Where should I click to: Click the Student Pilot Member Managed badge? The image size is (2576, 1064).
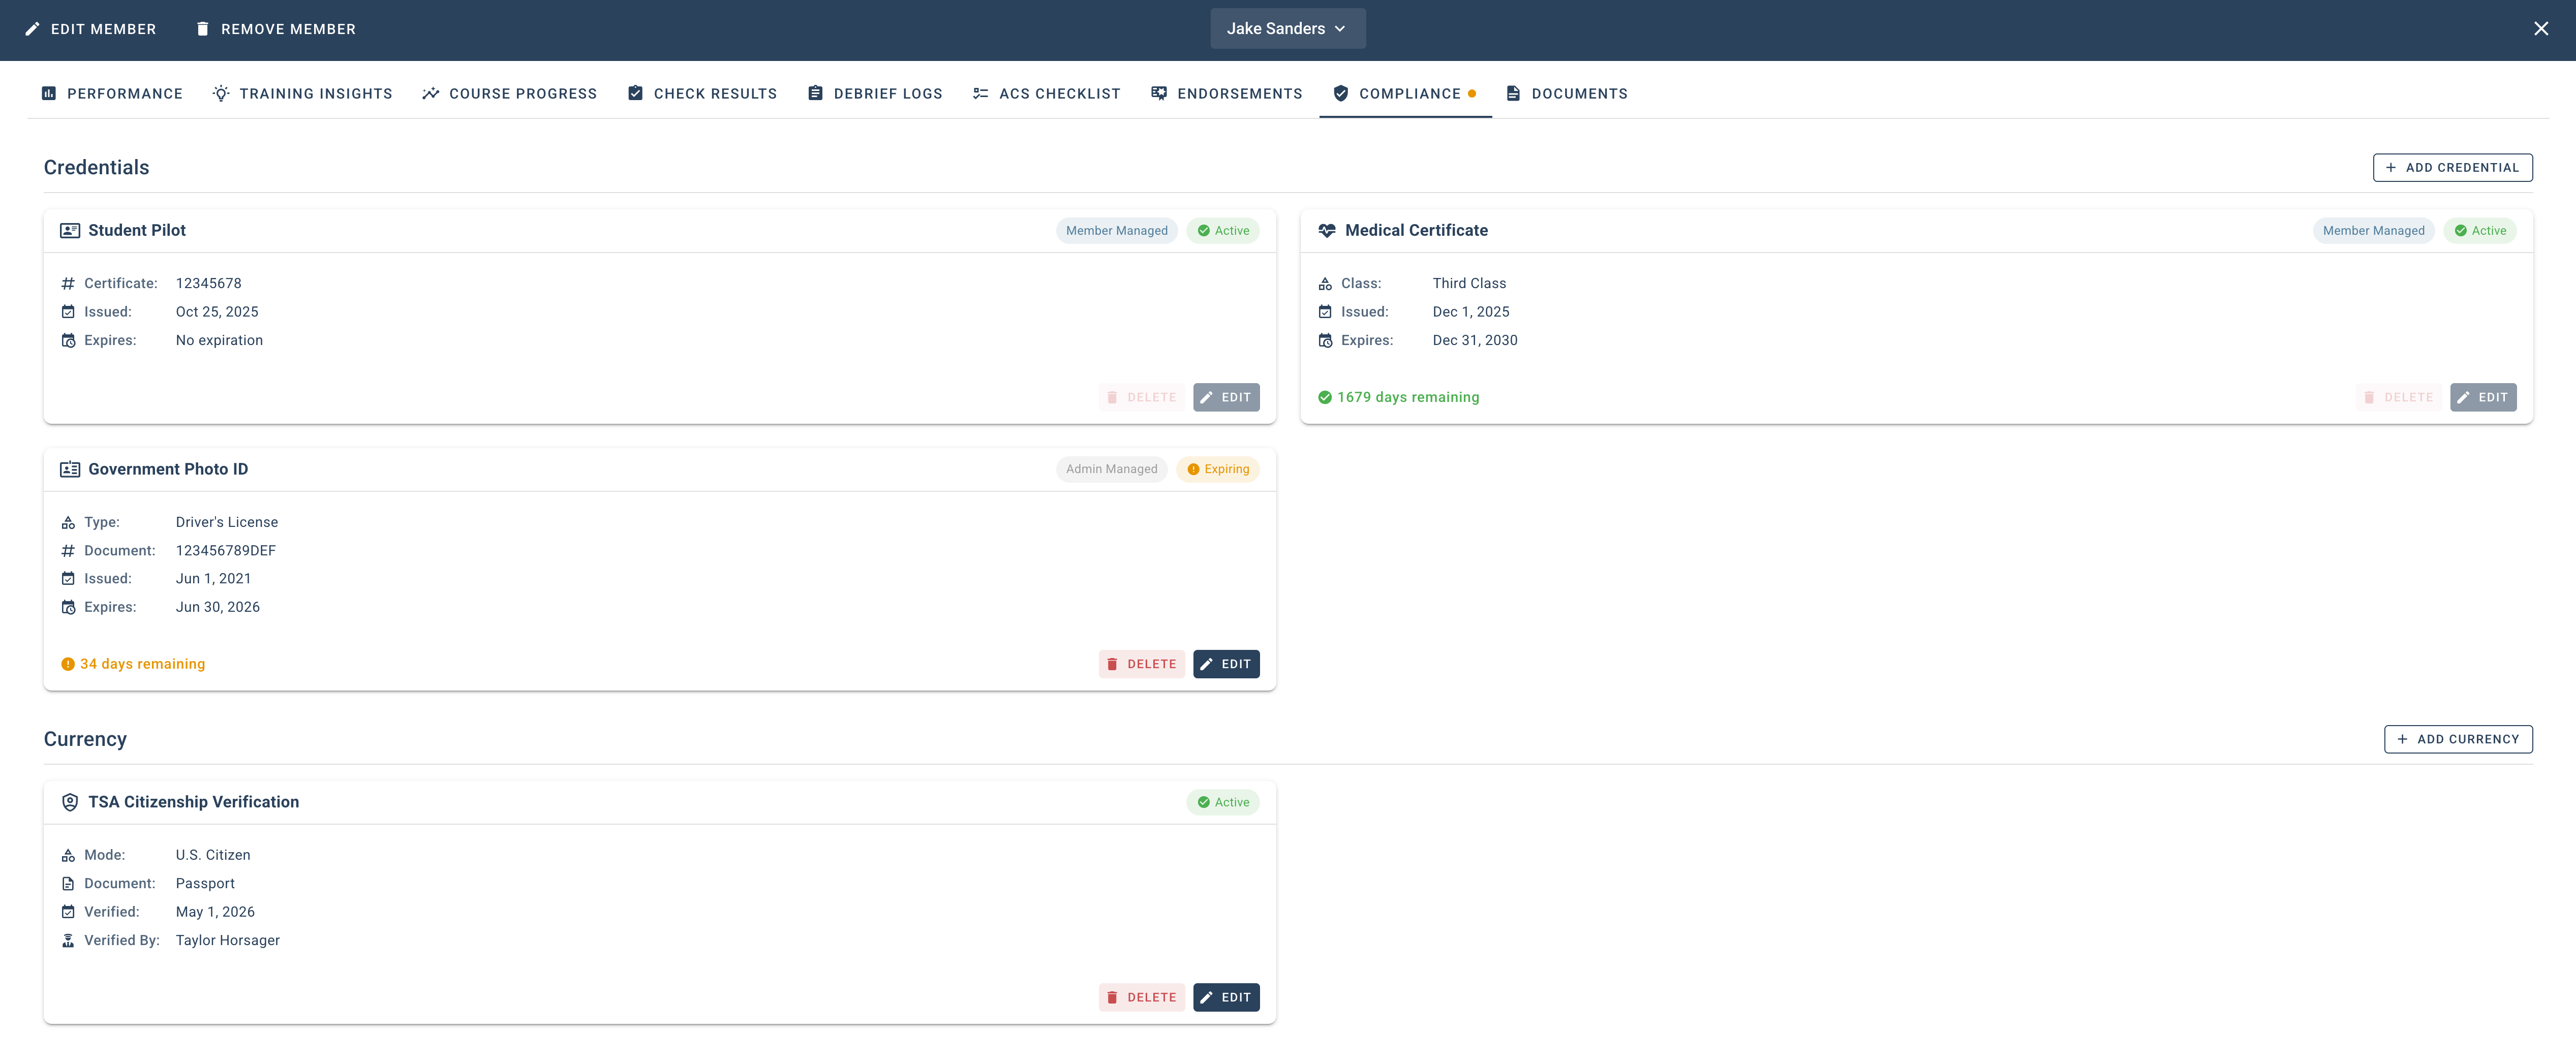click(x=1116, y=231)
